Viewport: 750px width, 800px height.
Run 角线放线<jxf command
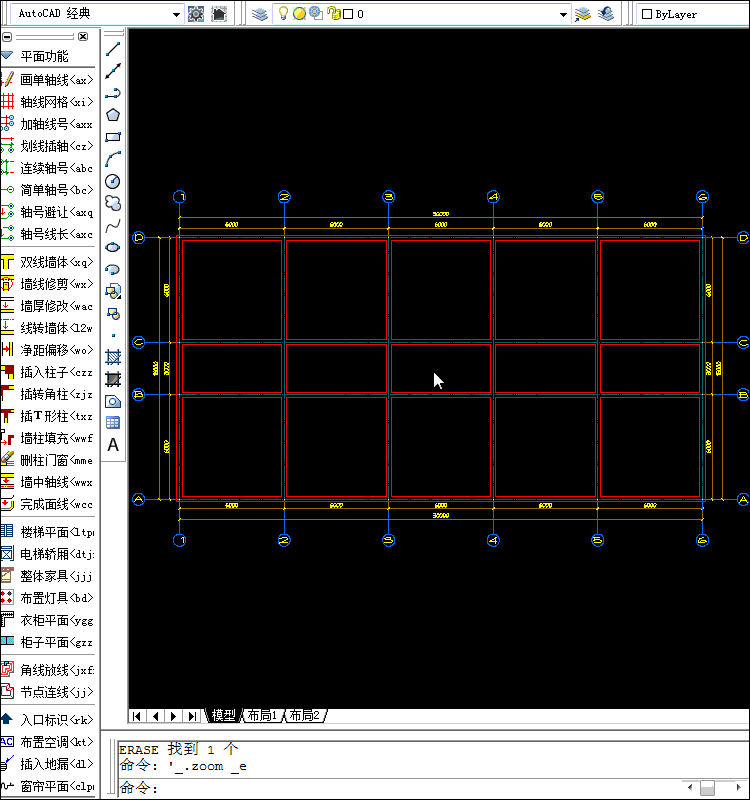coord(48,669)
